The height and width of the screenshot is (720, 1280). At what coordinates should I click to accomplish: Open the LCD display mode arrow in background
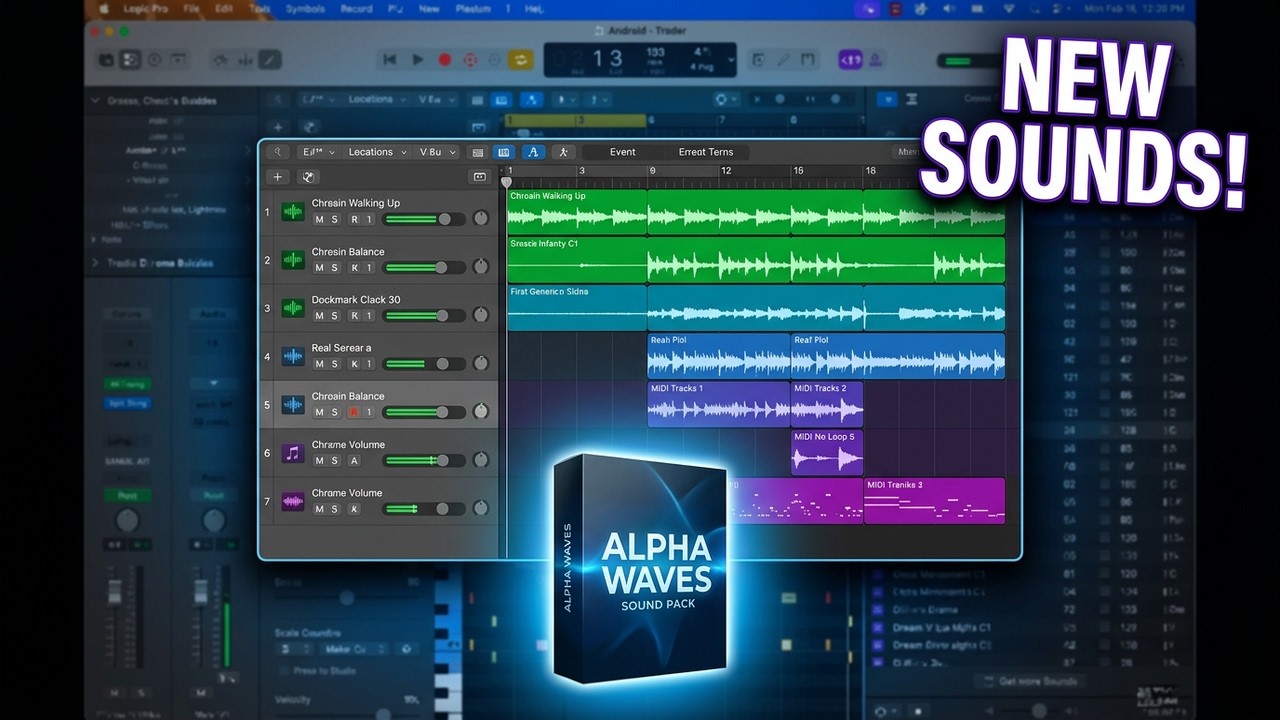[731, 60]
